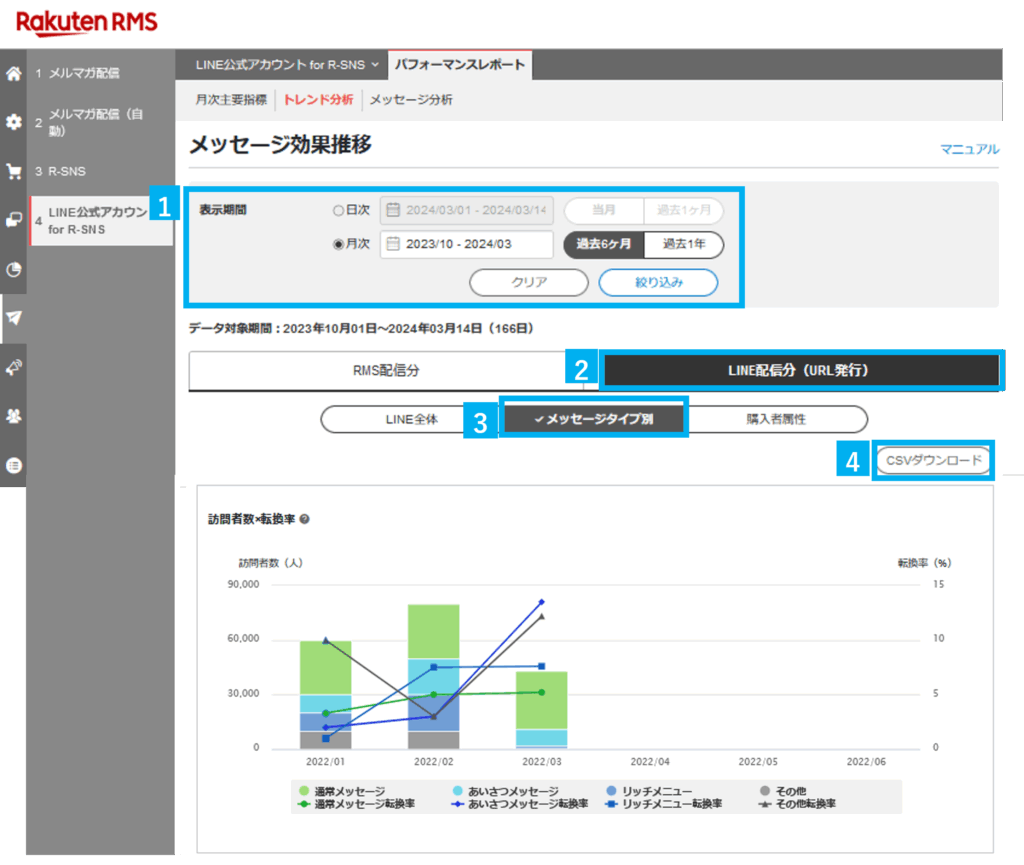Expand LINE公式アカウント for R-SNS dropdown
Screen dimensions: 1024x865
[x=281, y=65]
